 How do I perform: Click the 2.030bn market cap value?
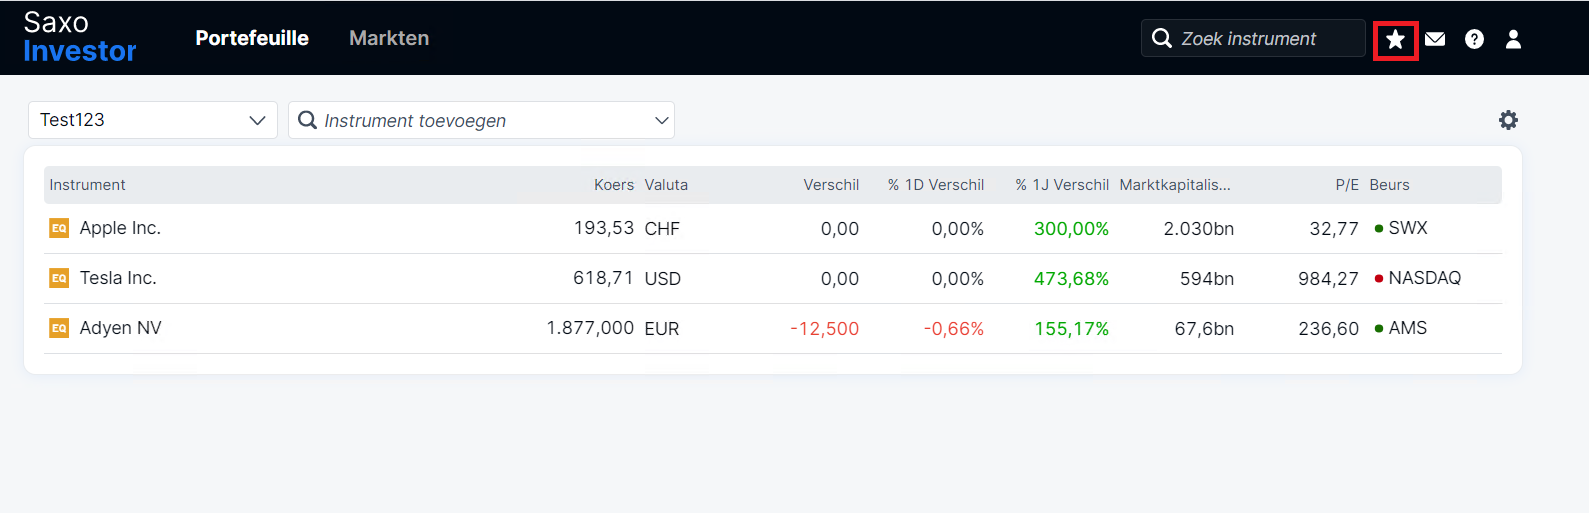pos(1198,229)
